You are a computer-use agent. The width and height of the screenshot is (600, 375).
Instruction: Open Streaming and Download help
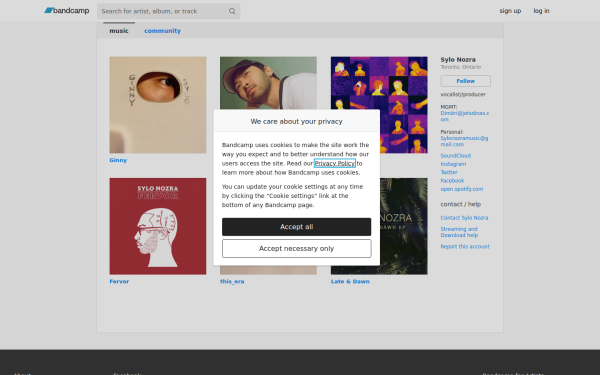pos(459,232)
